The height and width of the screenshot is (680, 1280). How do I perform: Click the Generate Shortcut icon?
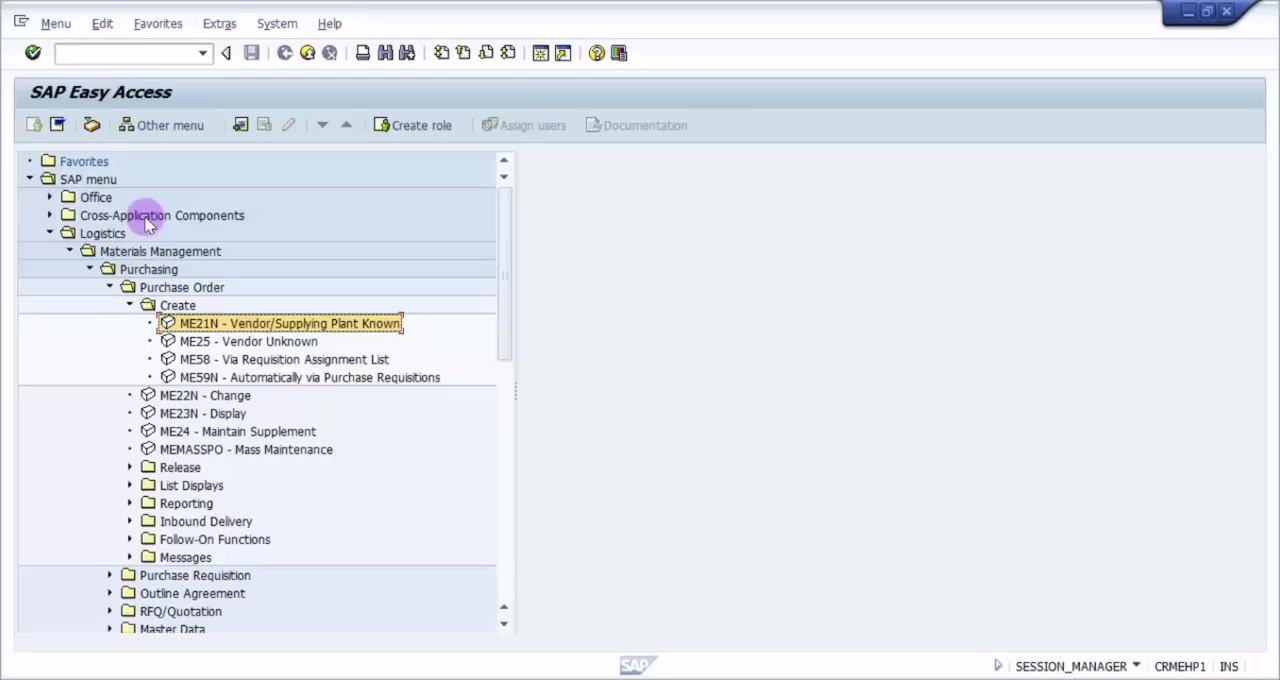point(563,53)
